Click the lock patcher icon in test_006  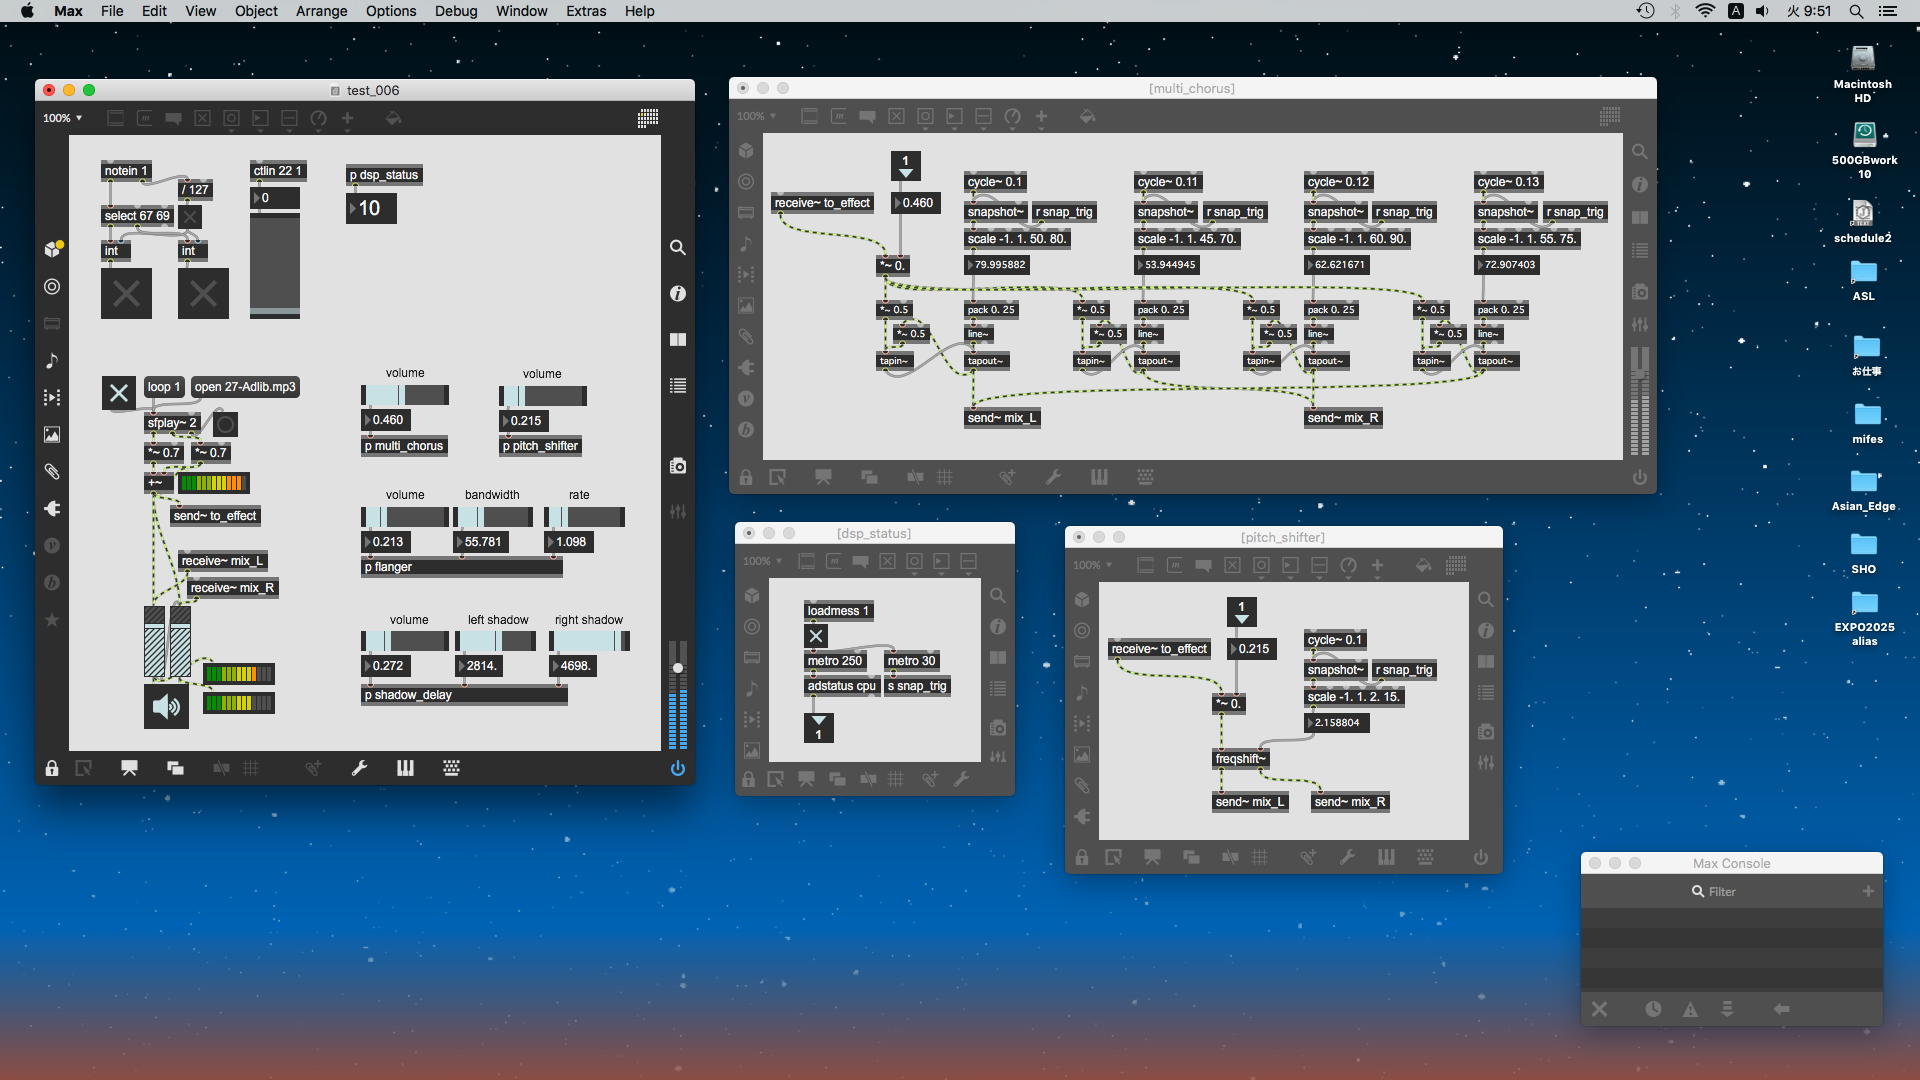52,768
